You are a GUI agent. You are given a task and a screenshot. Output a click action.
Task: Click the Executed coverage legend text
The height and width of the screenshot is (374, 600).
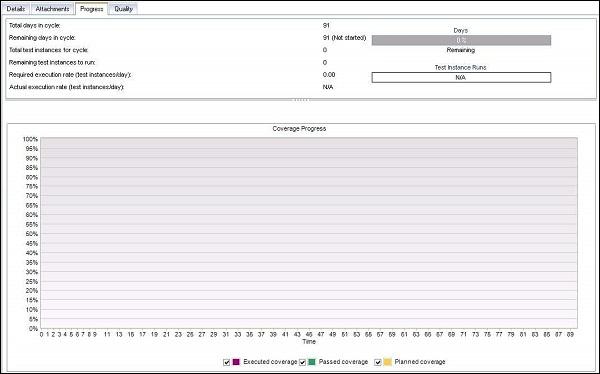point(270,362)
